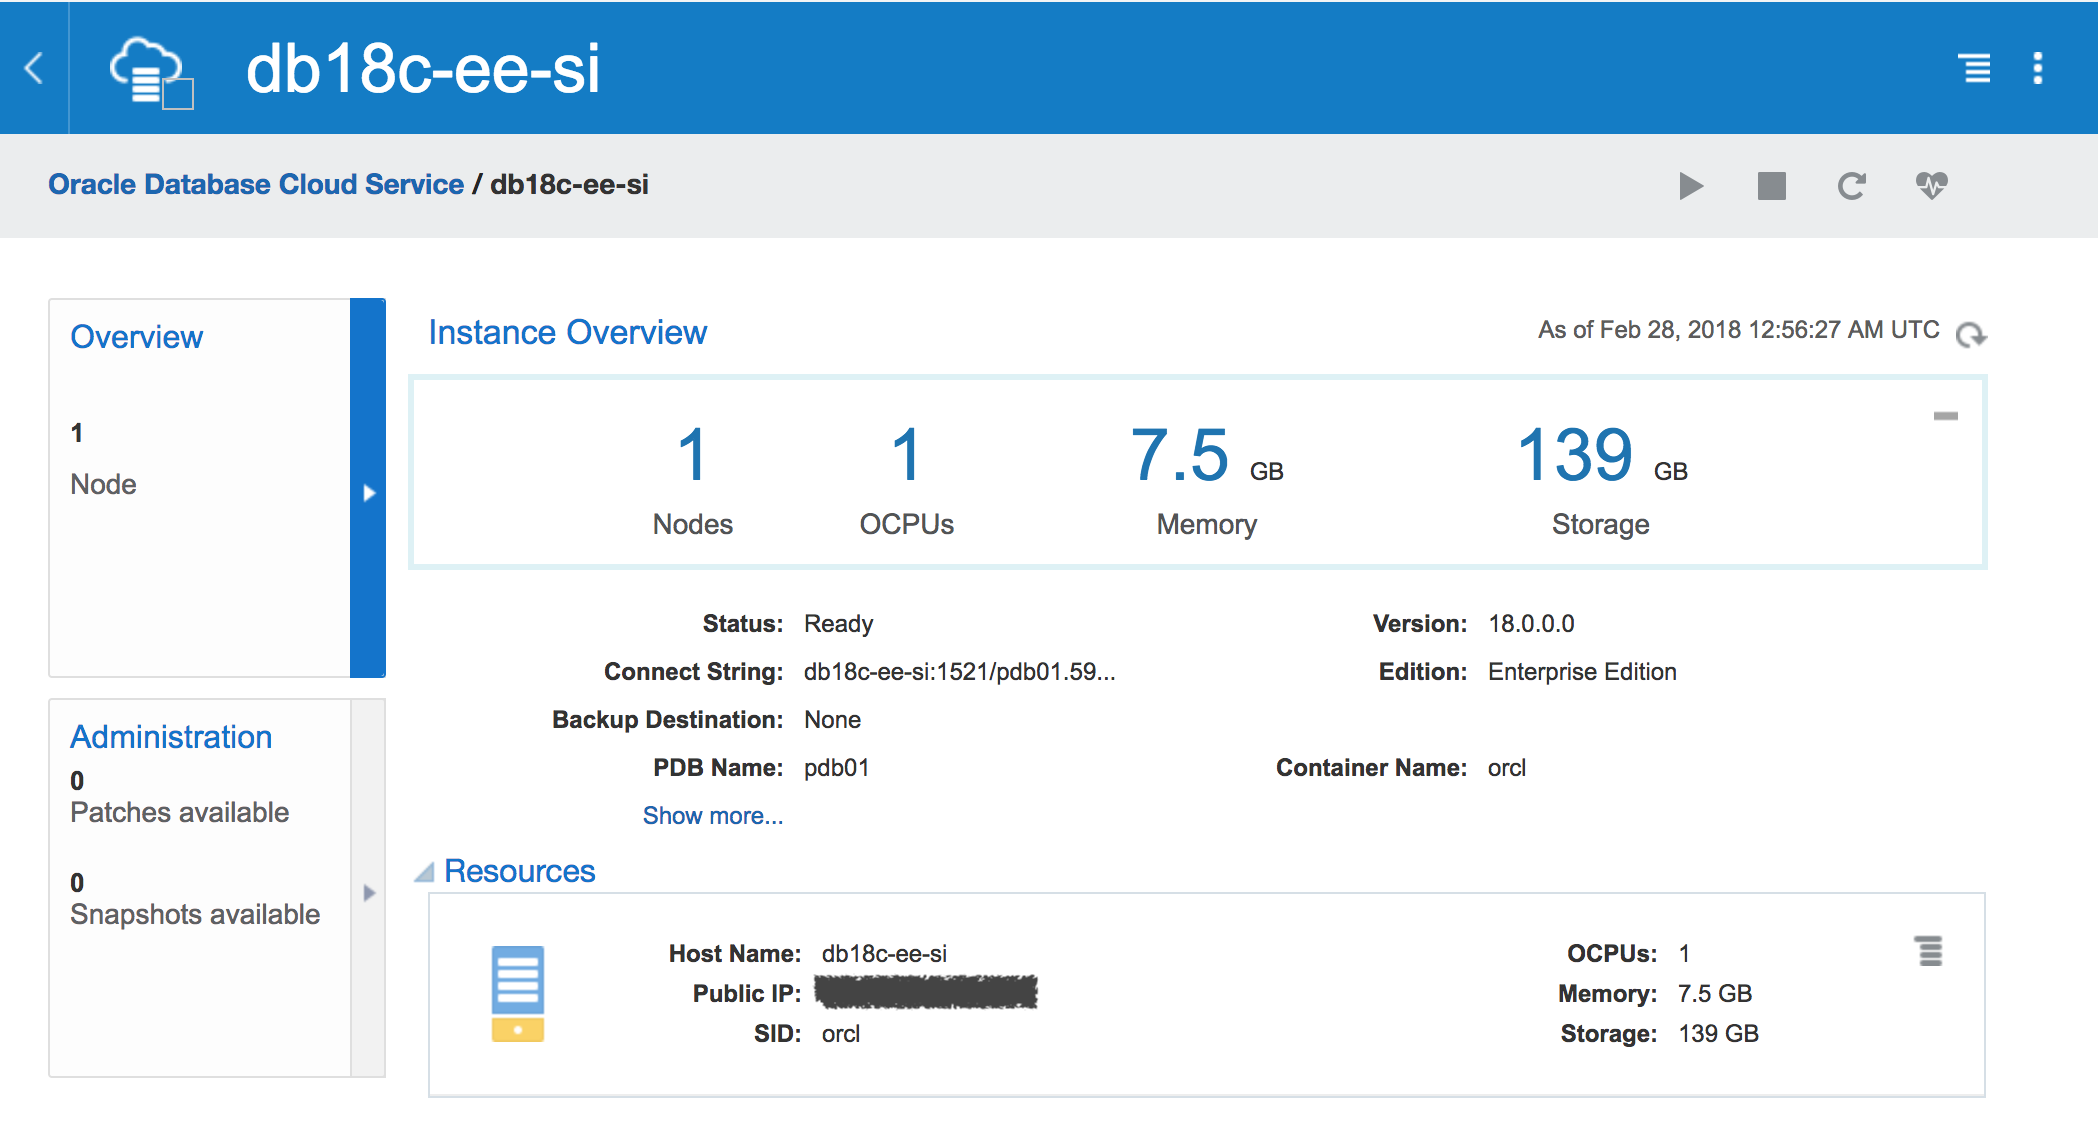
Task: Click the Instance Overview heading
Action: tap(568, 332)
